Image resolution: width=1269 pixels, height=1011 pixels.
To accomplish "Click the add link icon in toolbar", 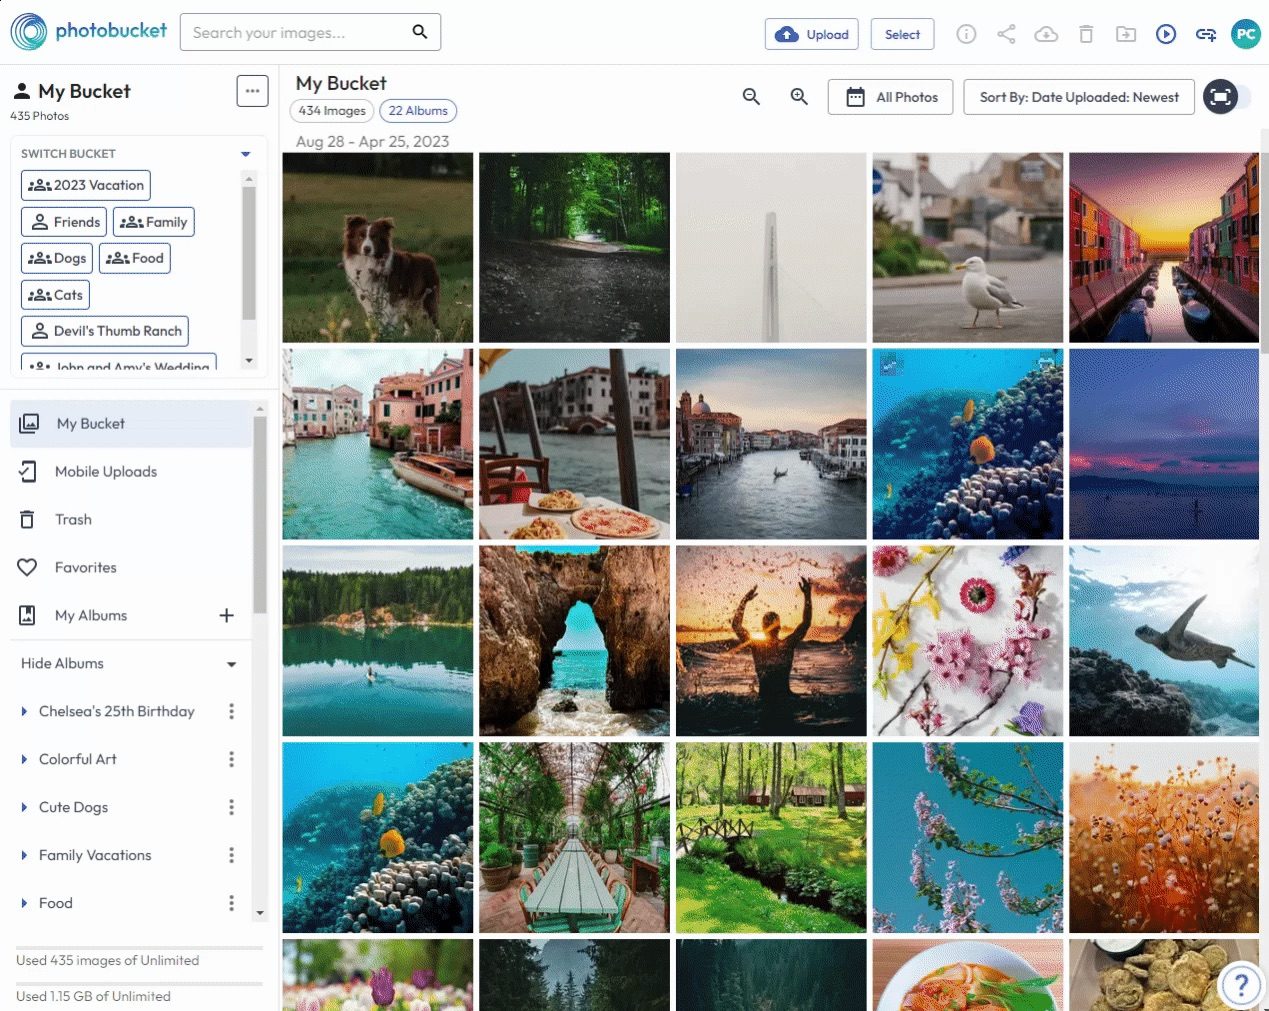I will click(x=1206, y=34).
